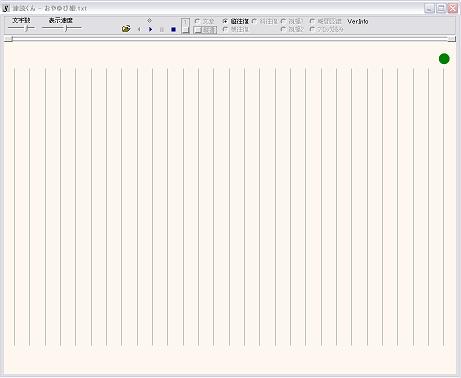Select the lower radio in the fourth column
461x378 pixels.
pos(292,29)
